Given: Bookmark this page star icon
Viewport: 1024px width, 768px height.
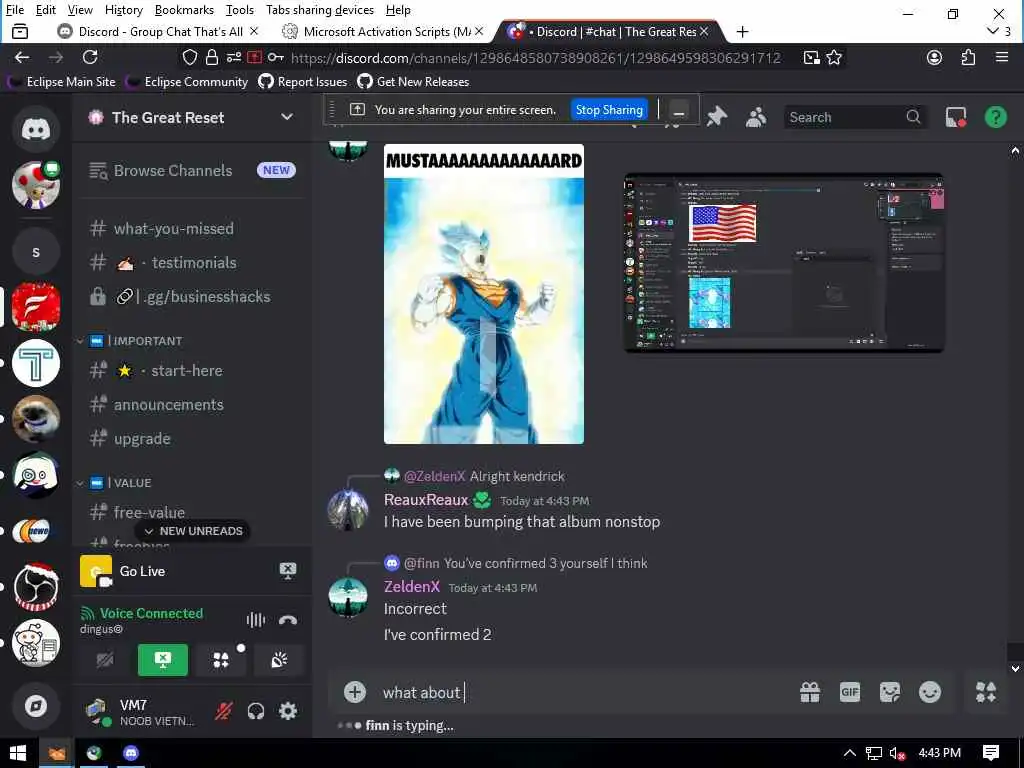Looking at the screenshot, I should (x=834, y=57).
